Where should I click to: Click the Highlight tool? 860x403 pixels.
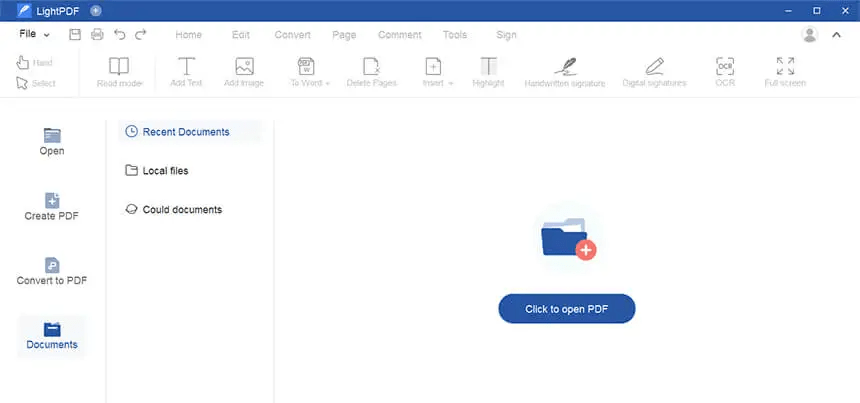tap(488, 72)
